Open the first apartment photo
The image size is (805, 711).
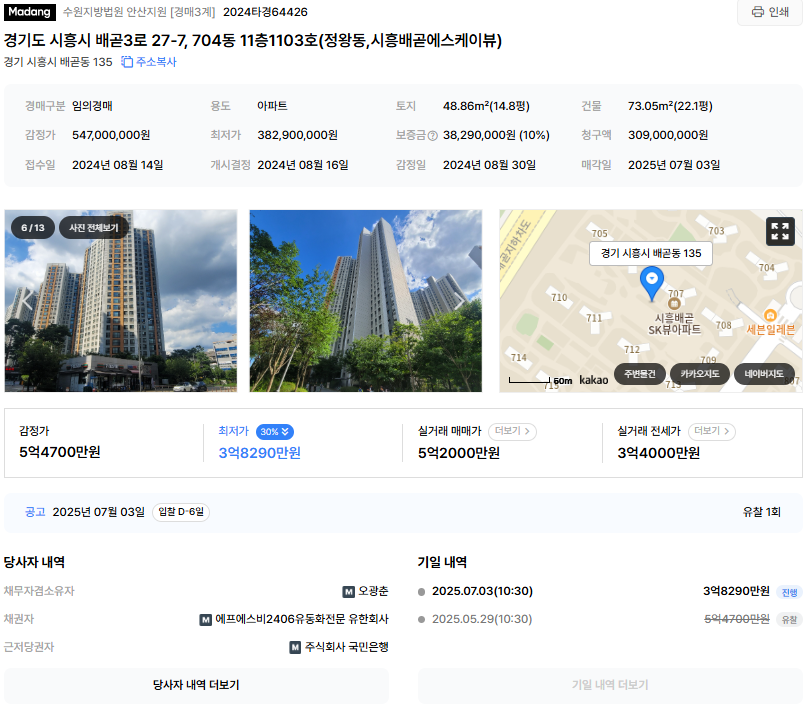[121, 301]
